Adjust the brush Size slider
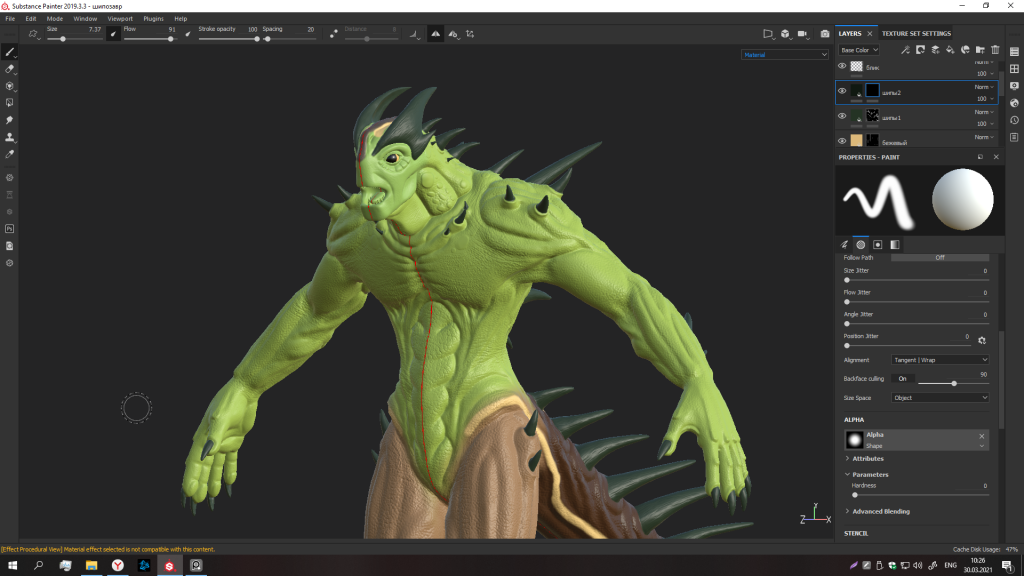This screenshot has width=1024, height=576. 74,39
